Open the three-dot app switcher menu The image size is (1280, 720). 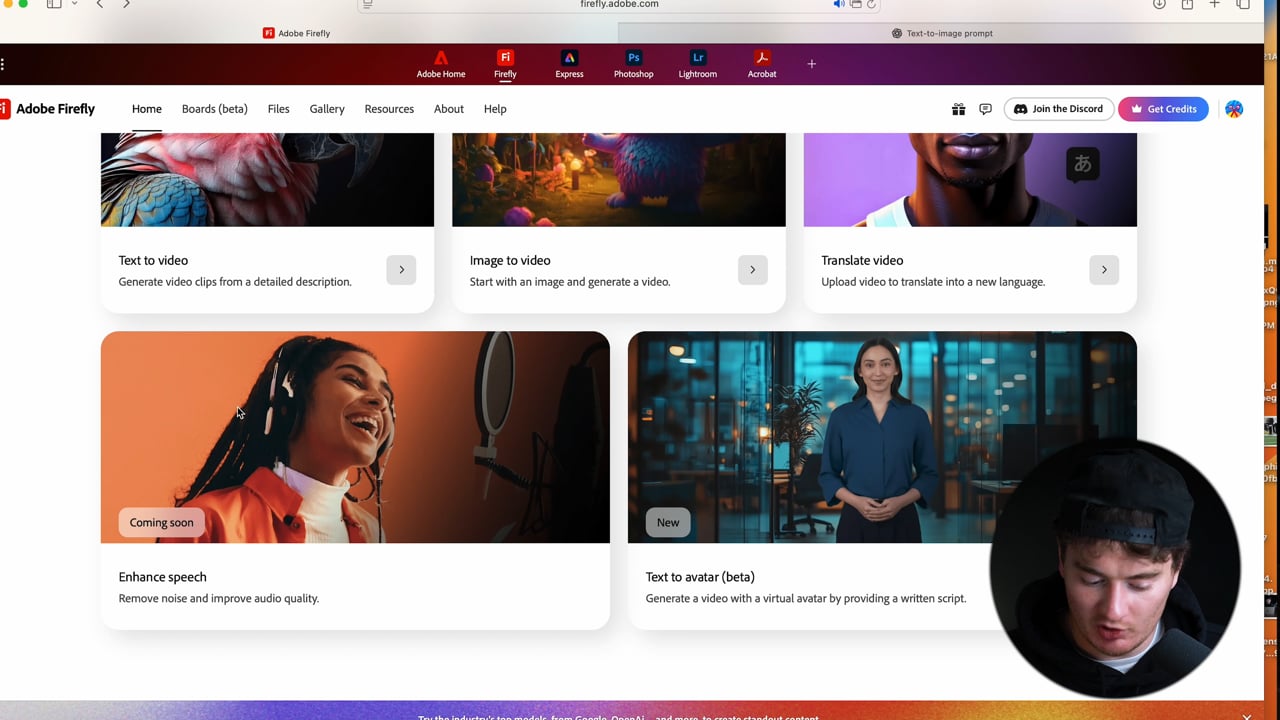coord(3,64)
